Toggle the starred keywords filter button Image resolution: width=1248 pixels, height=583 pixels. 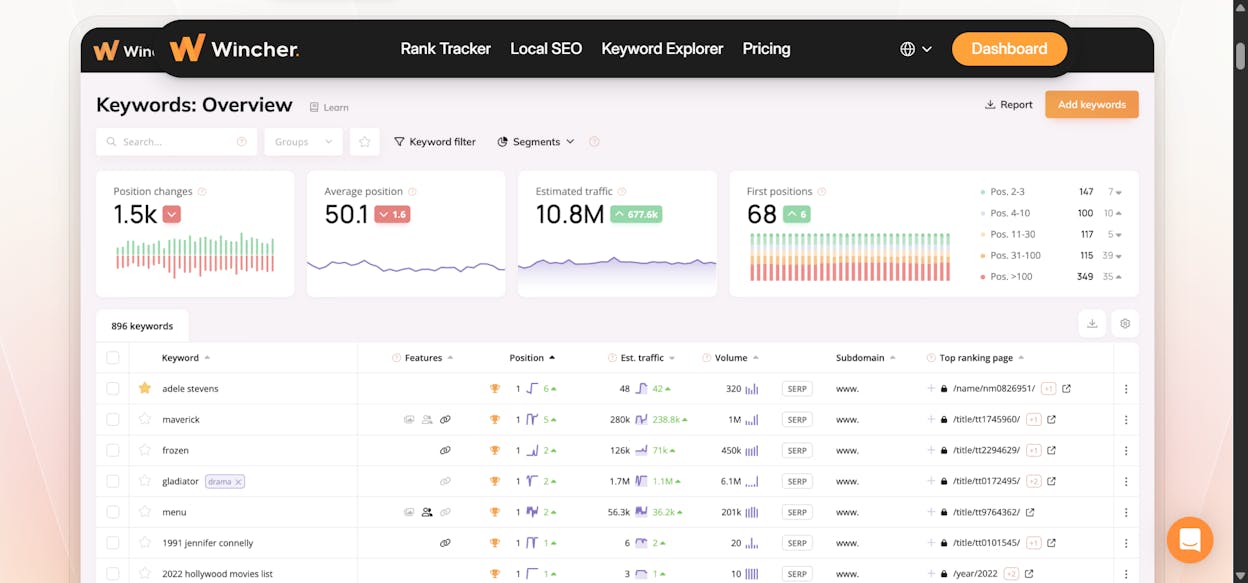[365, 142]
